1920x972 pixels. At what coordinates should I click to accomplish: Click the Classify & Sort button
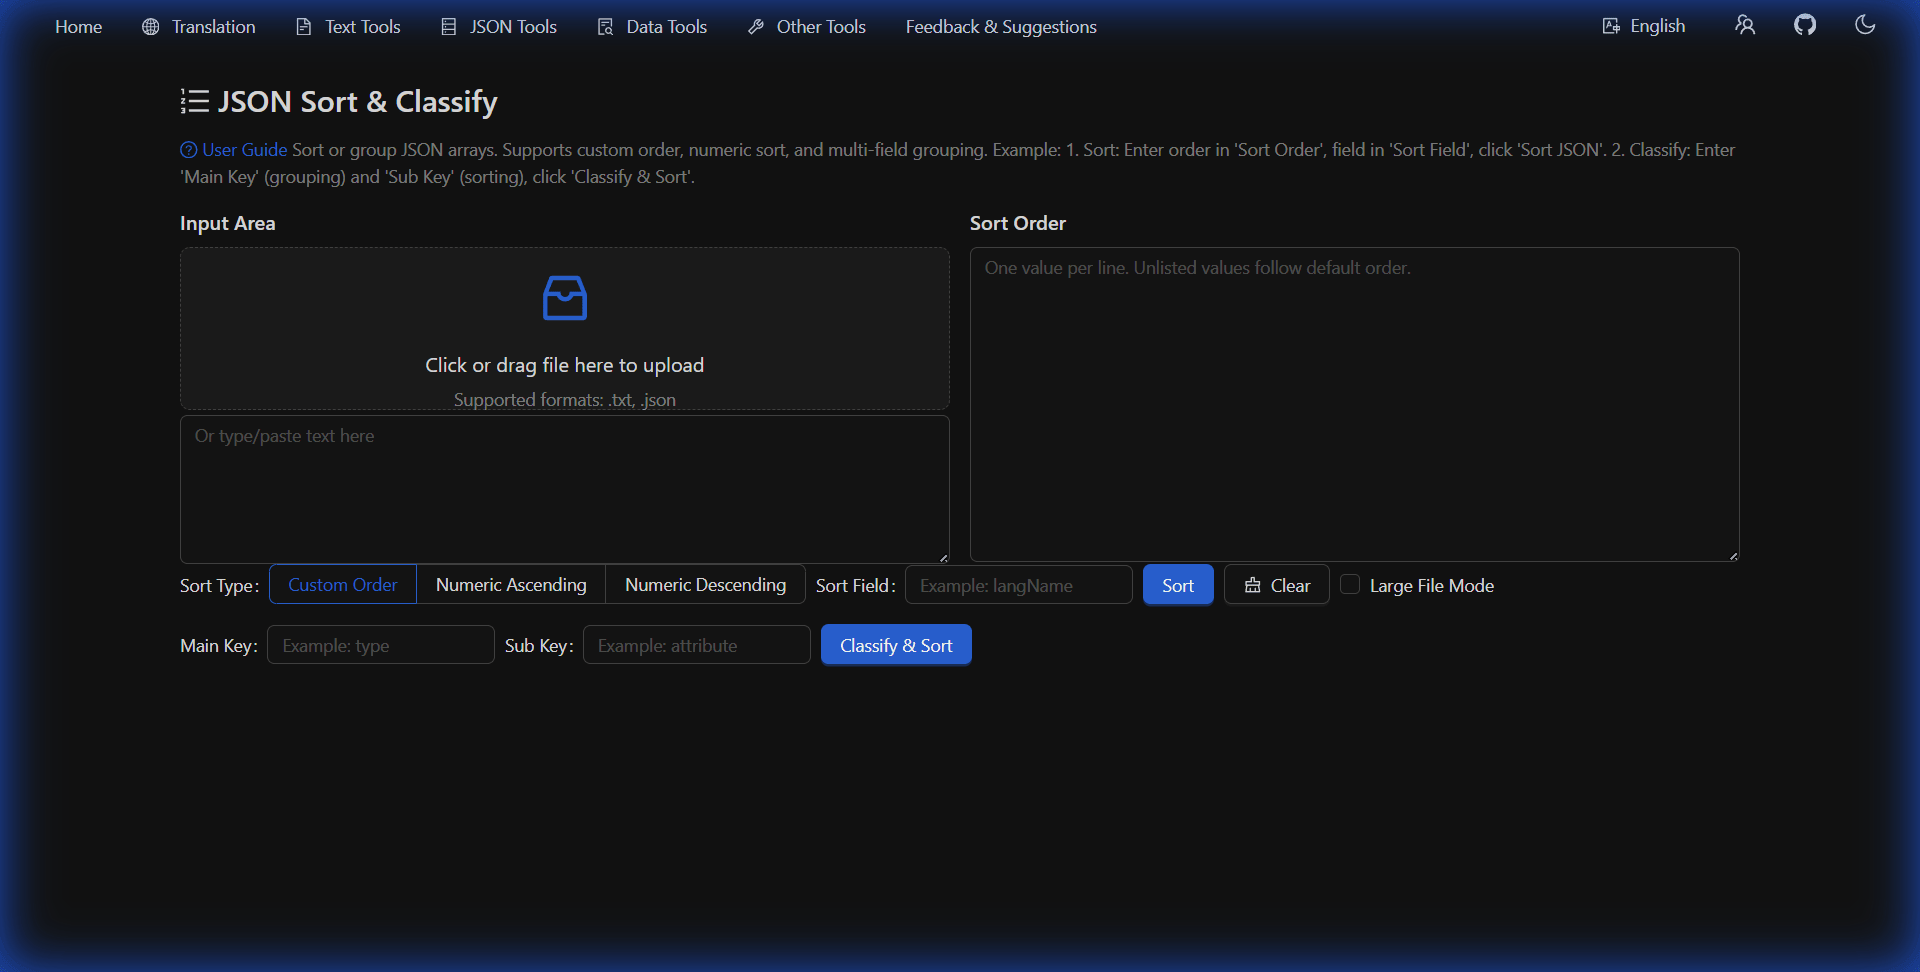895,645
